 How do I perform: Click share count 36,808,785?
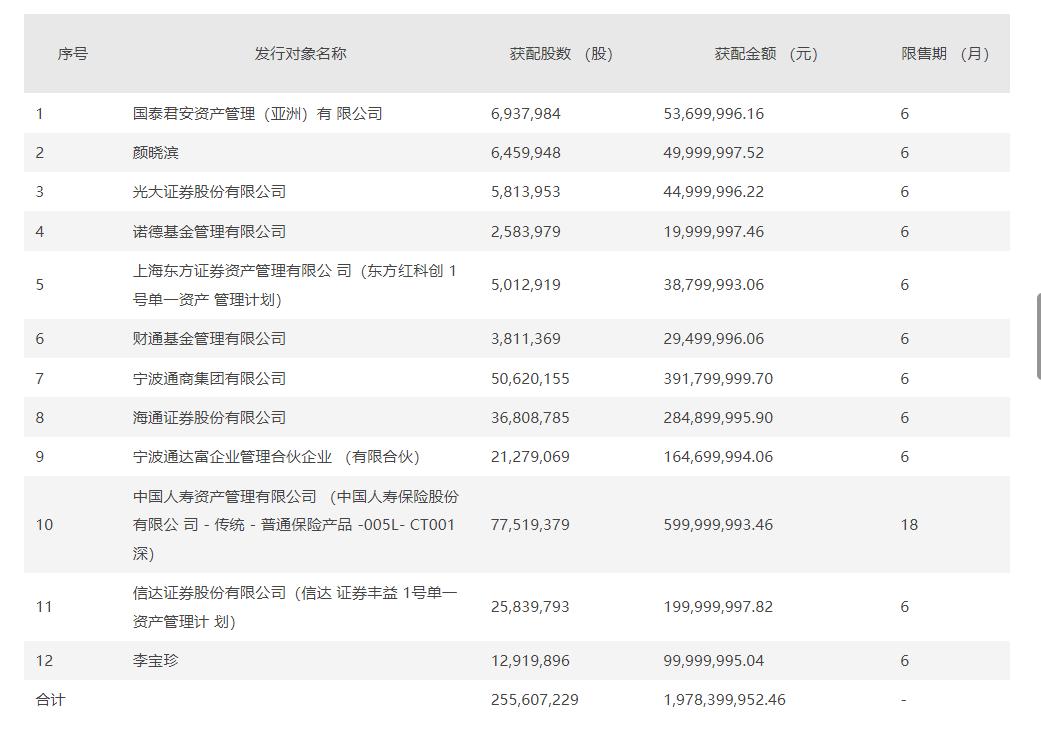coord(530,418)
